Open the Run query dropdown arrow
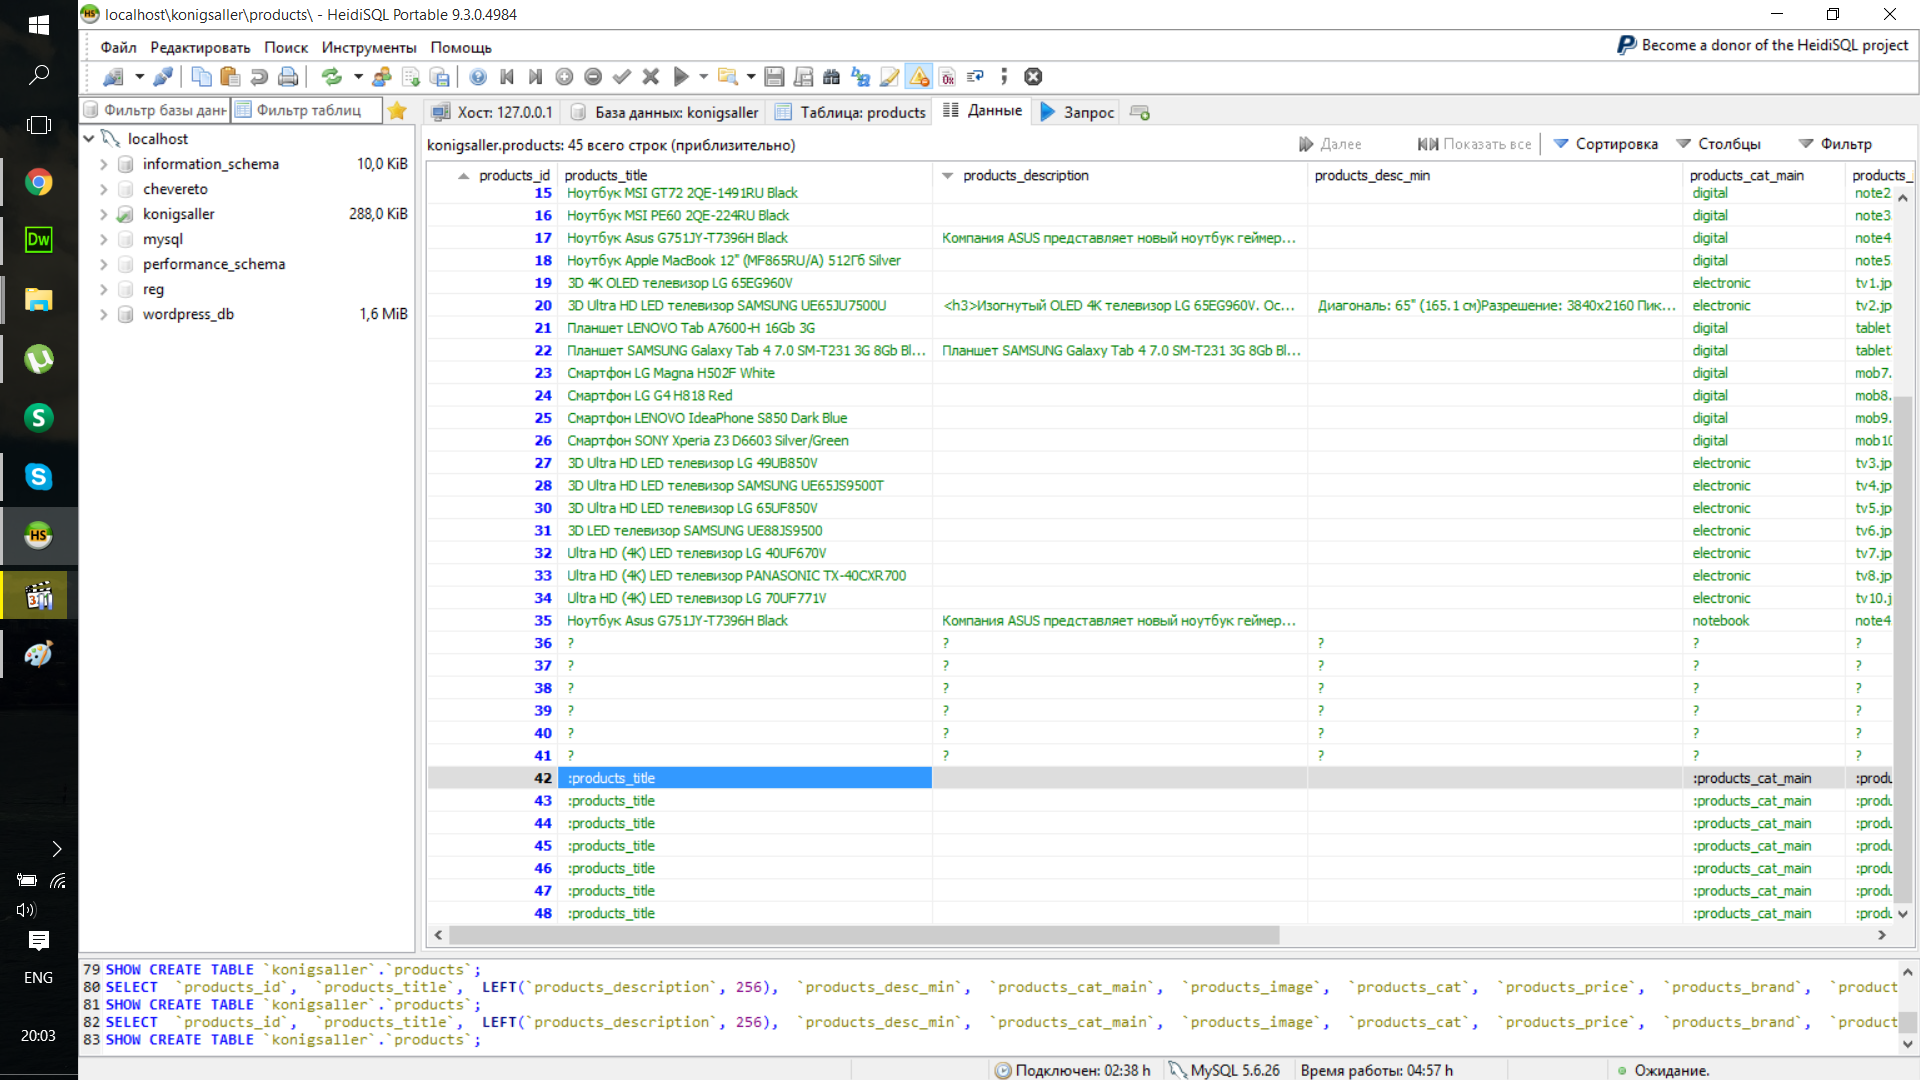This screenshot has height=1080, width=1920. (704, 77)
